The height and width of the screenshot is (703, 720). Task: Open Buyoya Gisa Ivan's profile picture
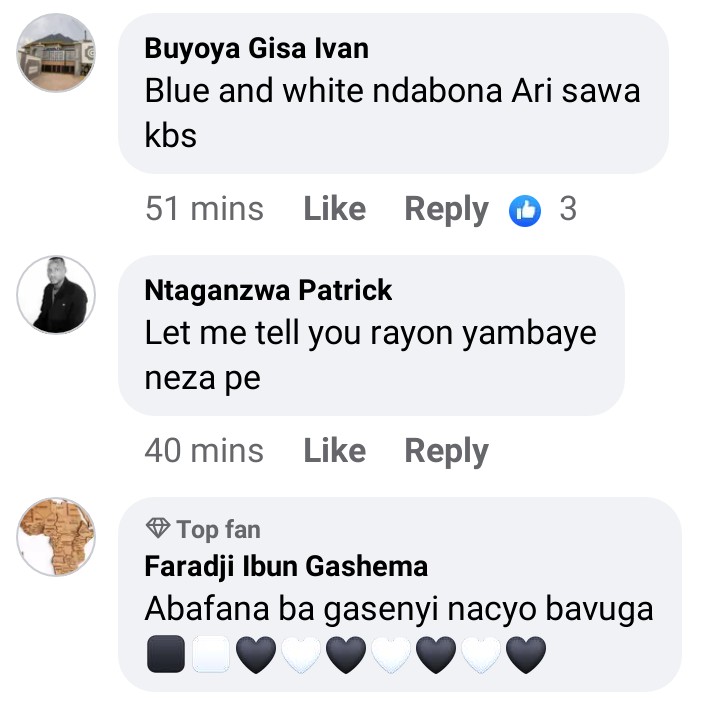click(56, 52)
